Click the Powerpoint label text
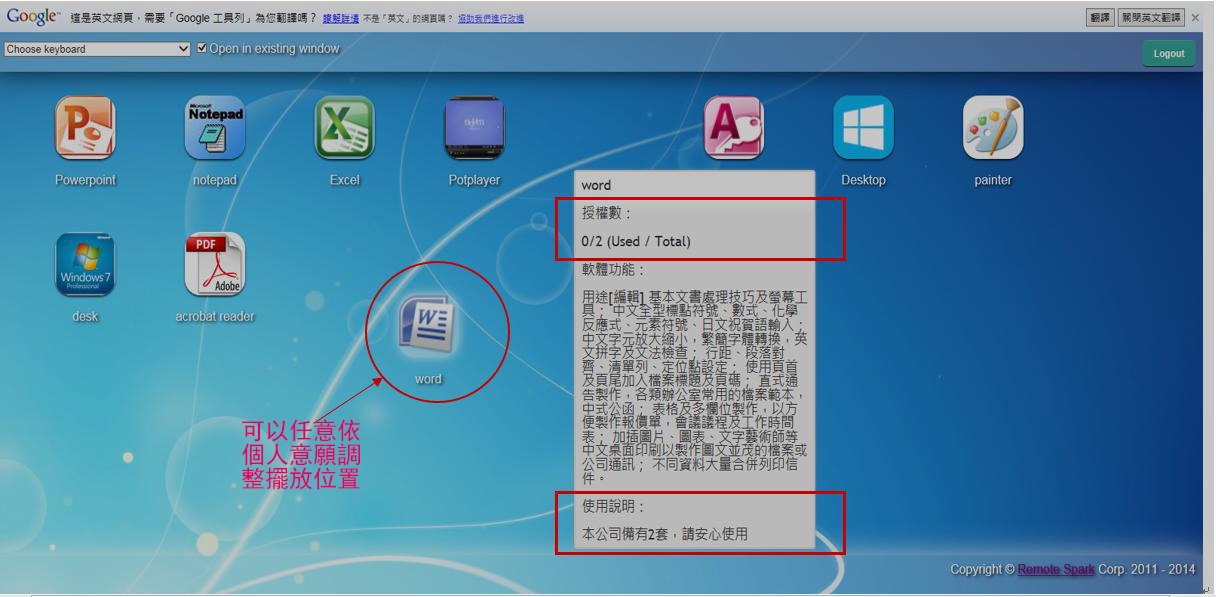The height and width of the screenshot is (597, 1216). [x=85, y=180]
